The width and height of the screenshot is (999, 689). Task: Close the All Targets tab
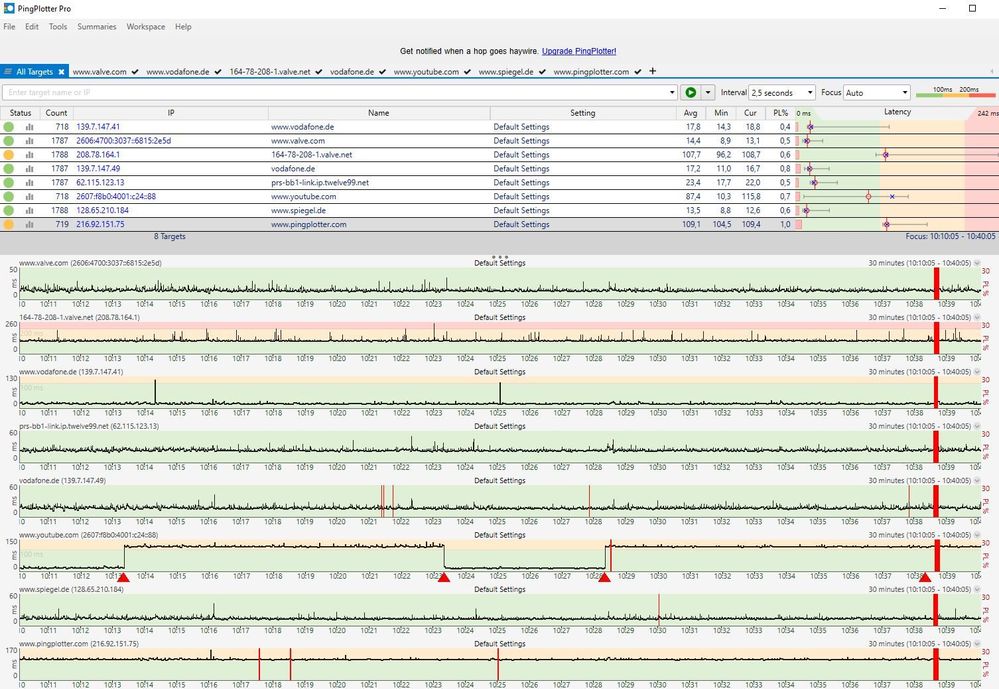[x=61, y=72]
